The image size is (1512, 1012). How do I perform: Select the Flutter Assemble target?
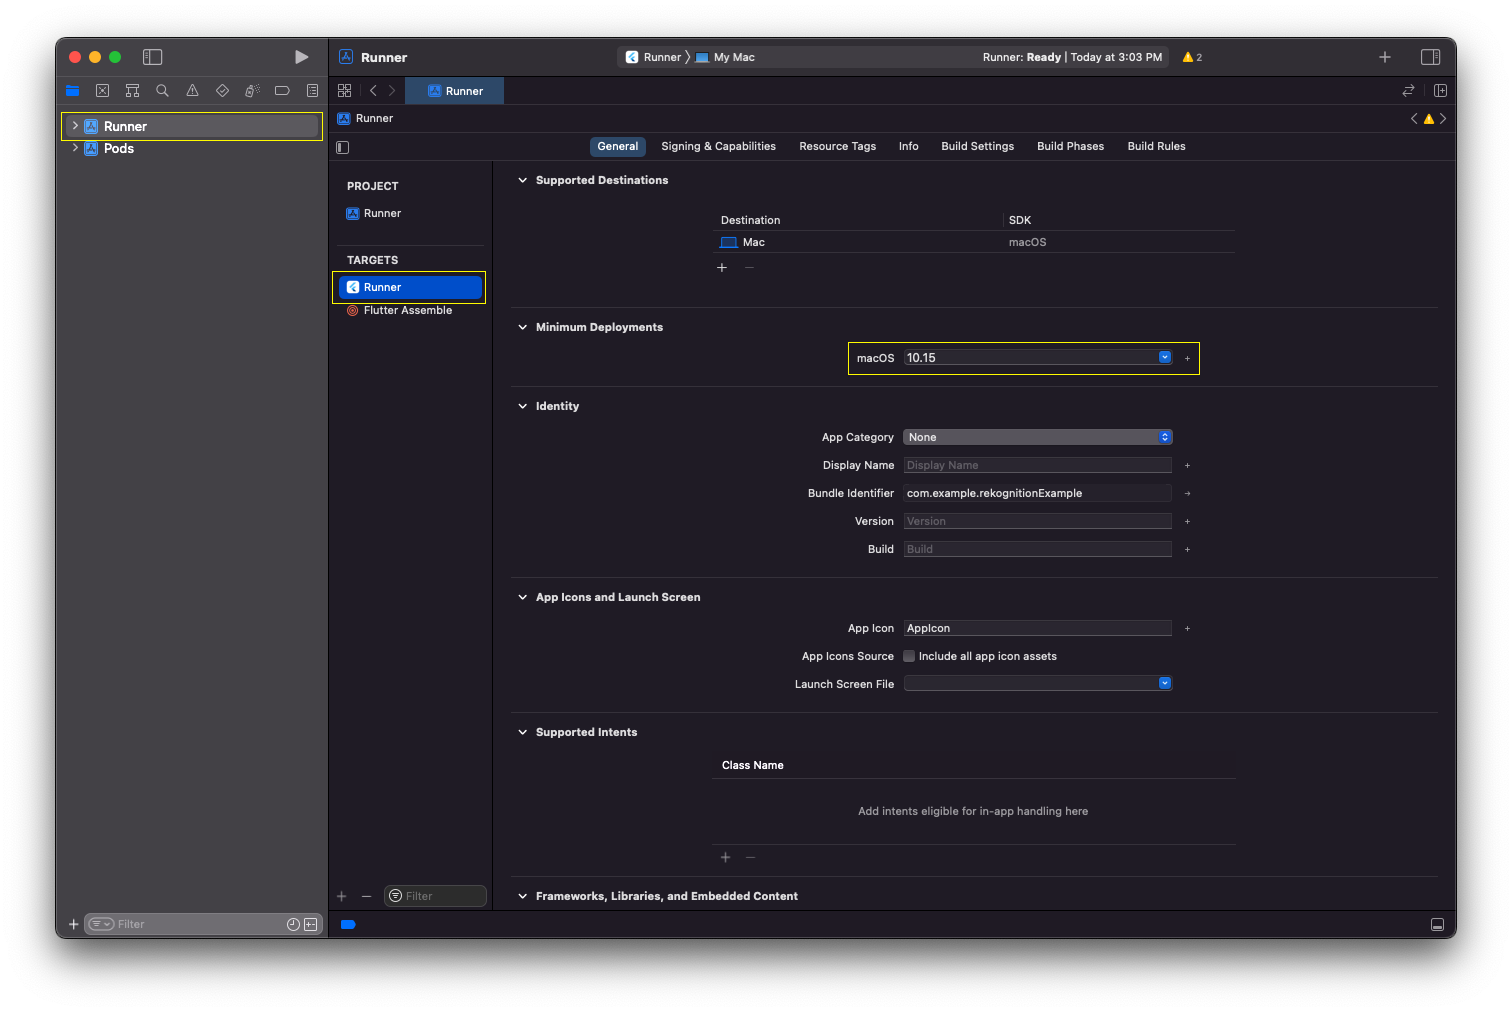[400, 310]
